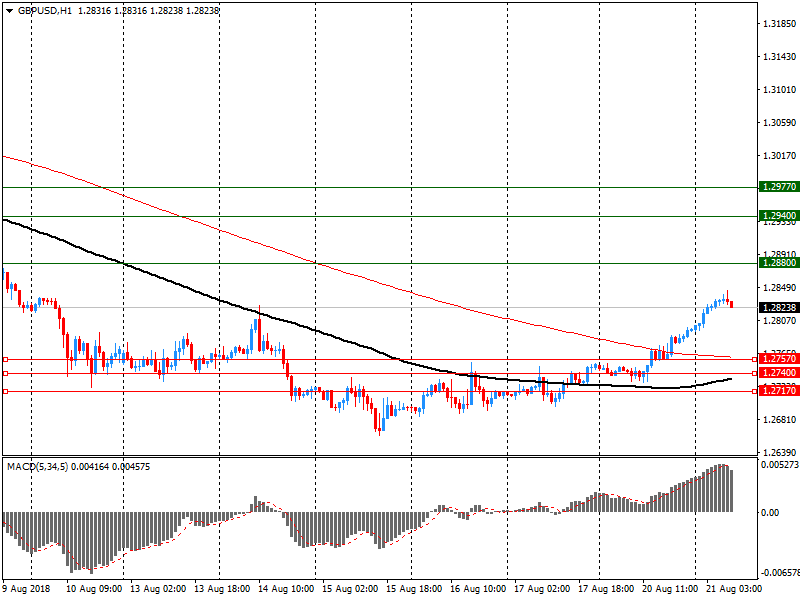Screen dimensions: 800x600
Task: Click the left-end handle of the 1.27400 line
Action: pyautogui.click(x=6, y=373)
